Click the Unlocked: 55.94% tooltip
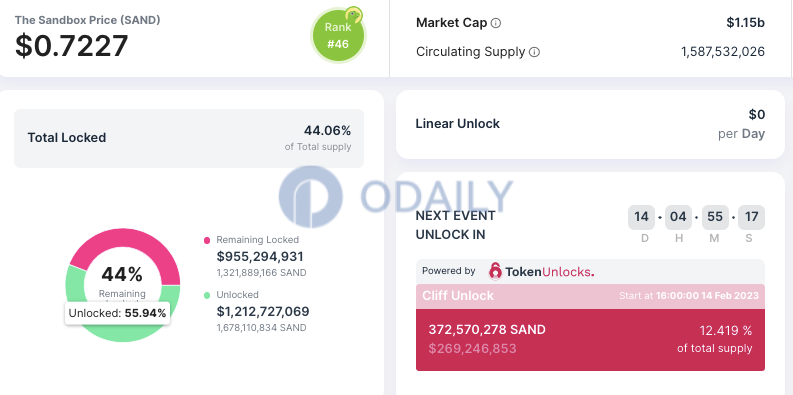This screenshot has height=395, width=793. coord(117,314)
